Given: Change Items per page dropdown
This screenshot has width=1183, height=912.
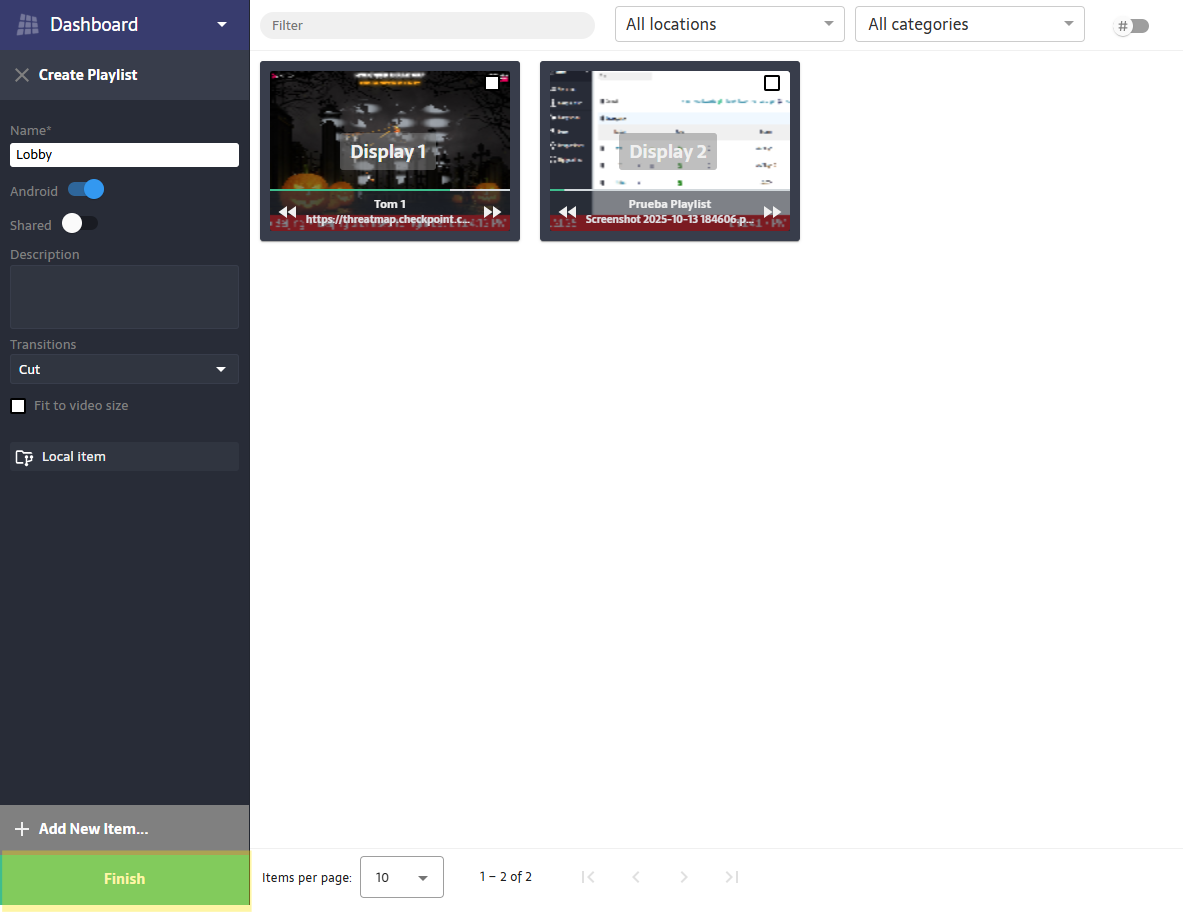Looking at the screenshot, I should tap(401, 877).
